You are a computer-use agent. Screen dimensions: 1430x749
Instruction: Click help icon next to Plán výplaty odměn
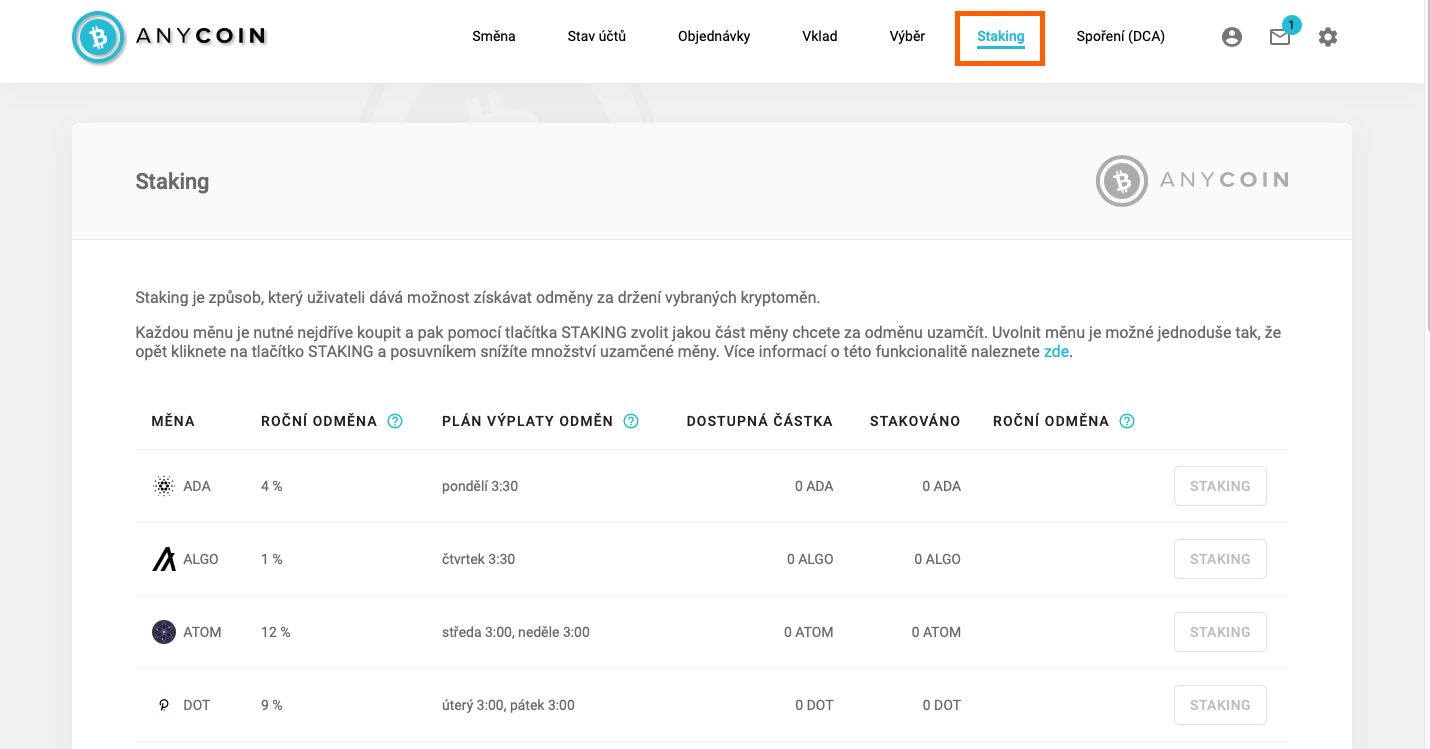tap(631, 421)
